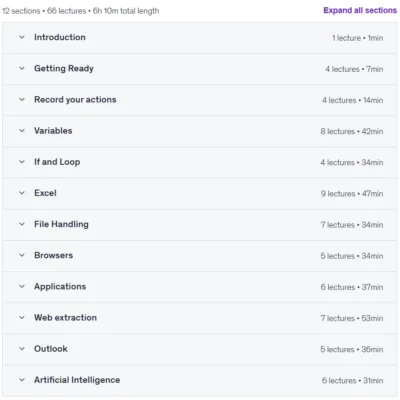The image size is (400, 400).
Task: Expand the Artificial Intelligence chevron
Action: coord(22,380)
